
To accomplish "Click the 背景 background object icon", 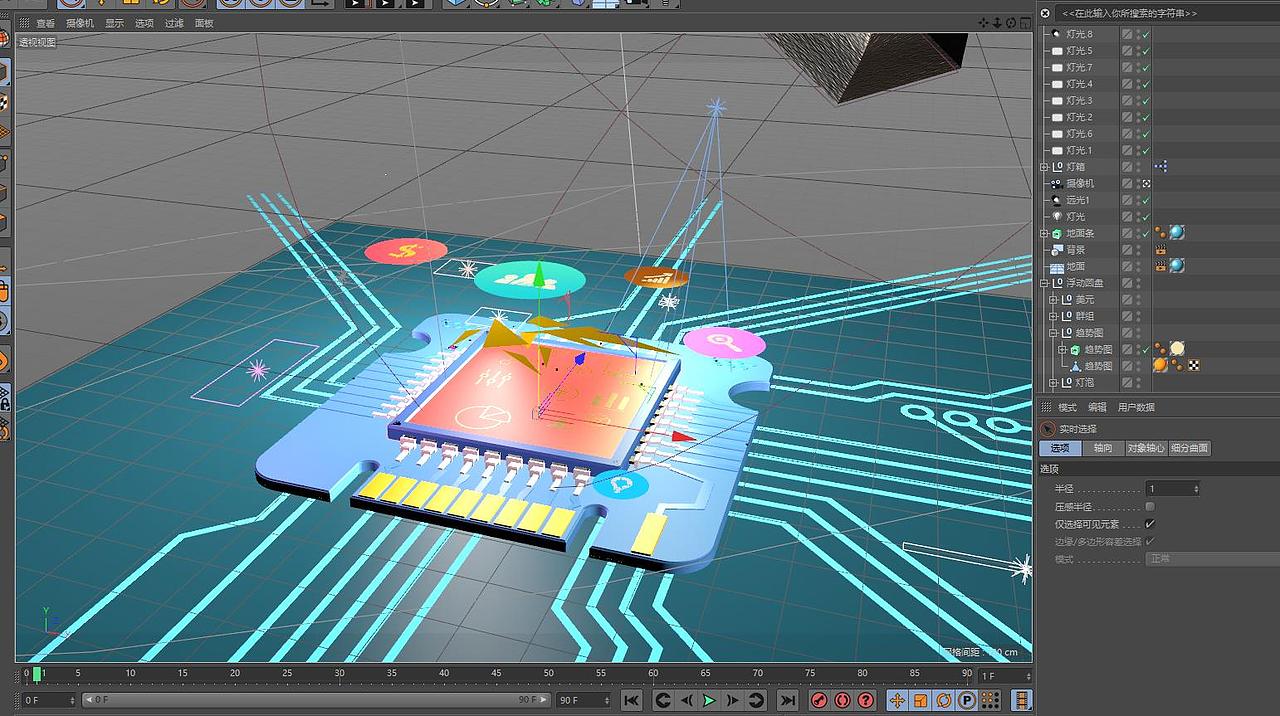I will coord(1056,250).
